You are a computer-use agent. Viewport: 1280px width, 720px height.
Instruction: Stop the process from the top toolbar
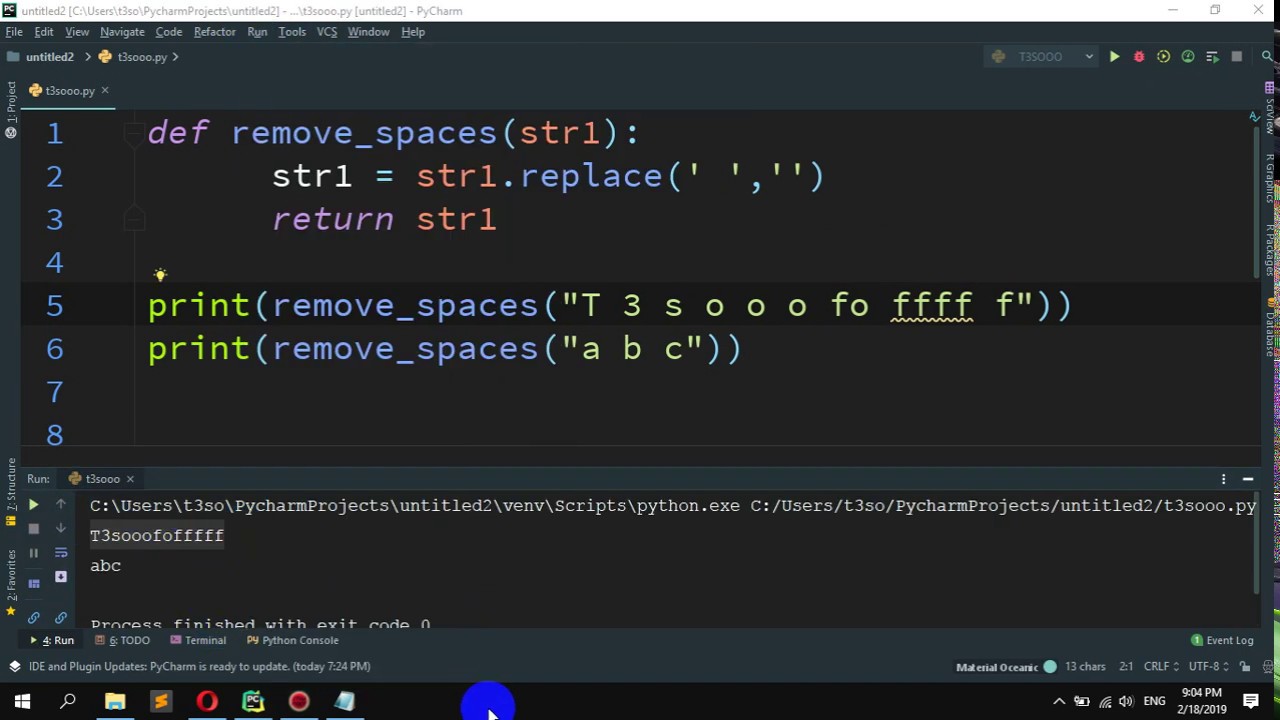click(x=1236, y=57)
